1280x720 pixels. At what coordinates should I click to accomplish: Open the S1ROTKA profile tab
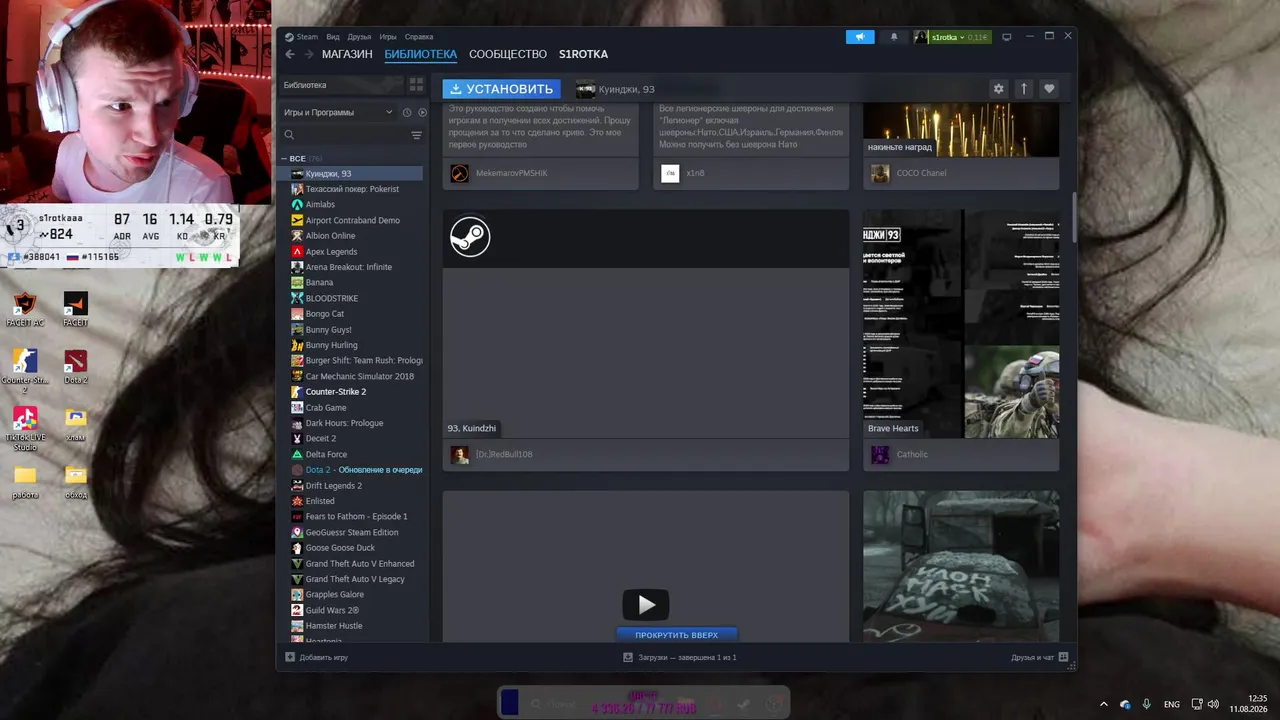[583, 54]
